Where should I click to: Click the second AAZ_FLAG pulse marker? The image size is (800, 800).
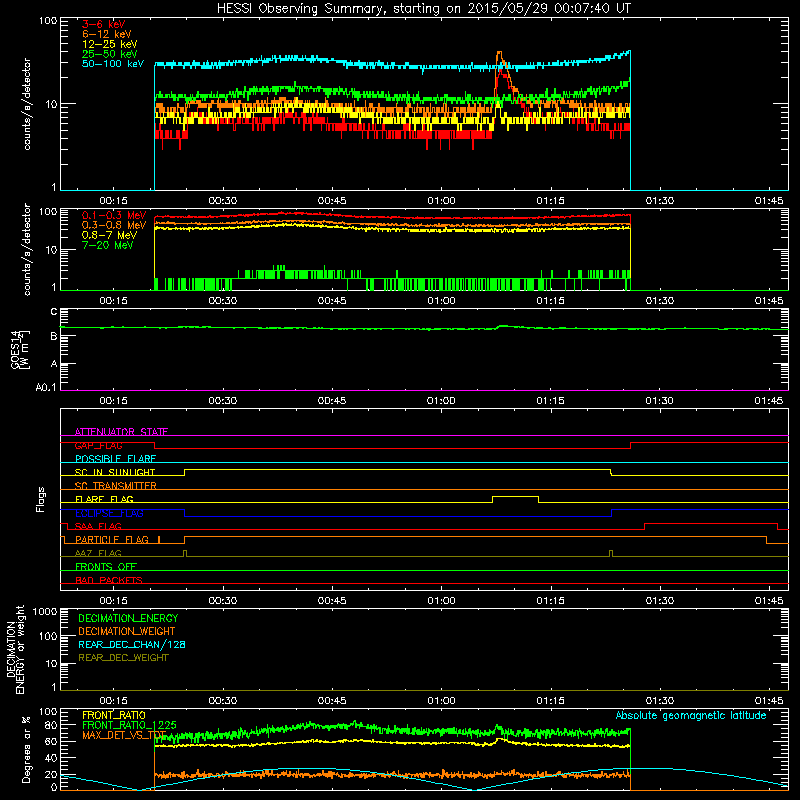click(611, 553)
